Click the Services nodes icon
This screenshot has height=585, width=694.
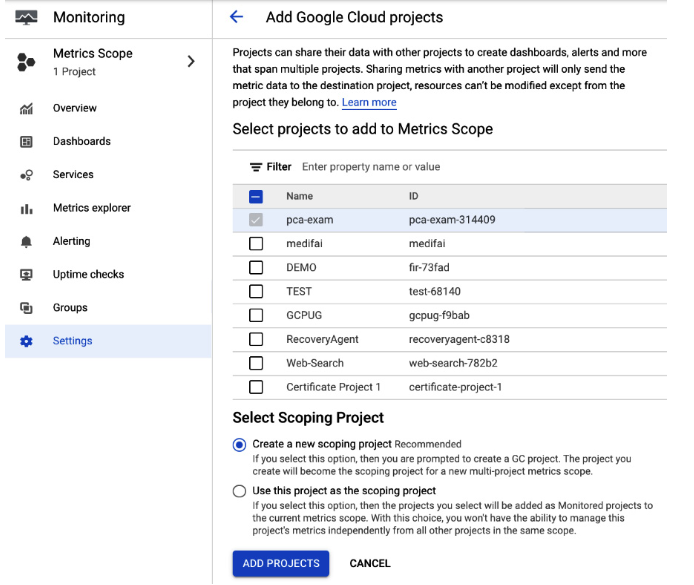[x=26, y=175]
